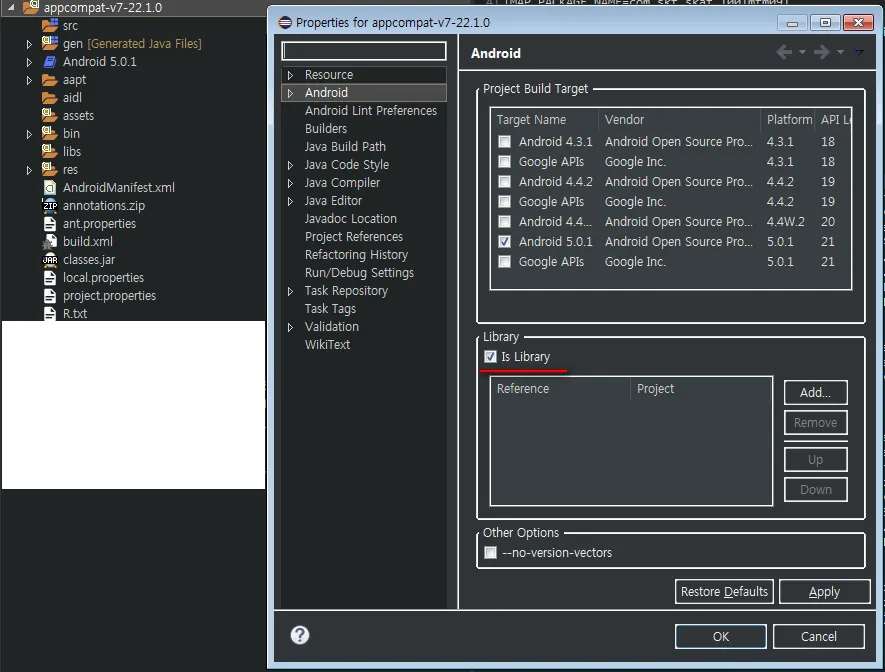885x672 pixels.
Task: Select Android Lint Preferences page
Action: tap(371, 111)
